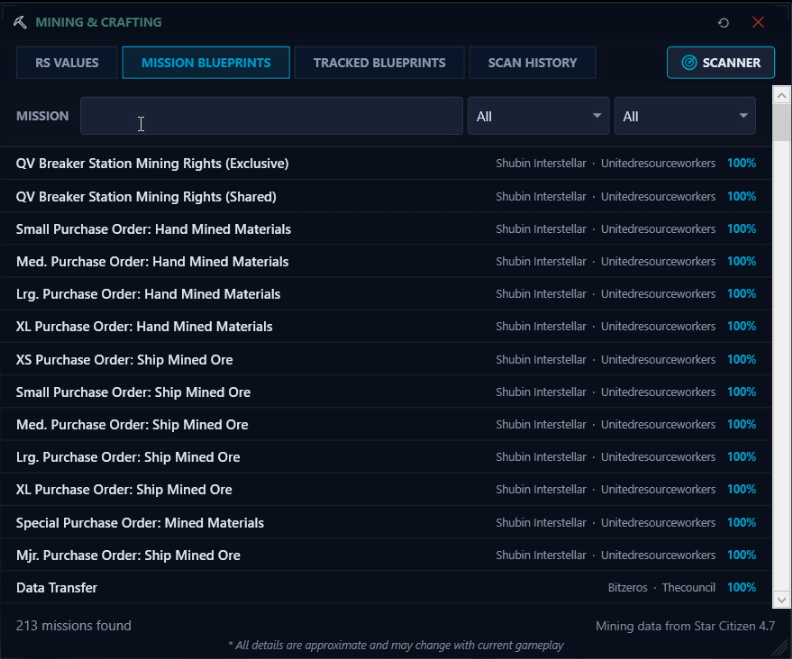
Task: Select QV Breaker Station Mining Rights (Shared)
Action: click(x=386, y=196)
